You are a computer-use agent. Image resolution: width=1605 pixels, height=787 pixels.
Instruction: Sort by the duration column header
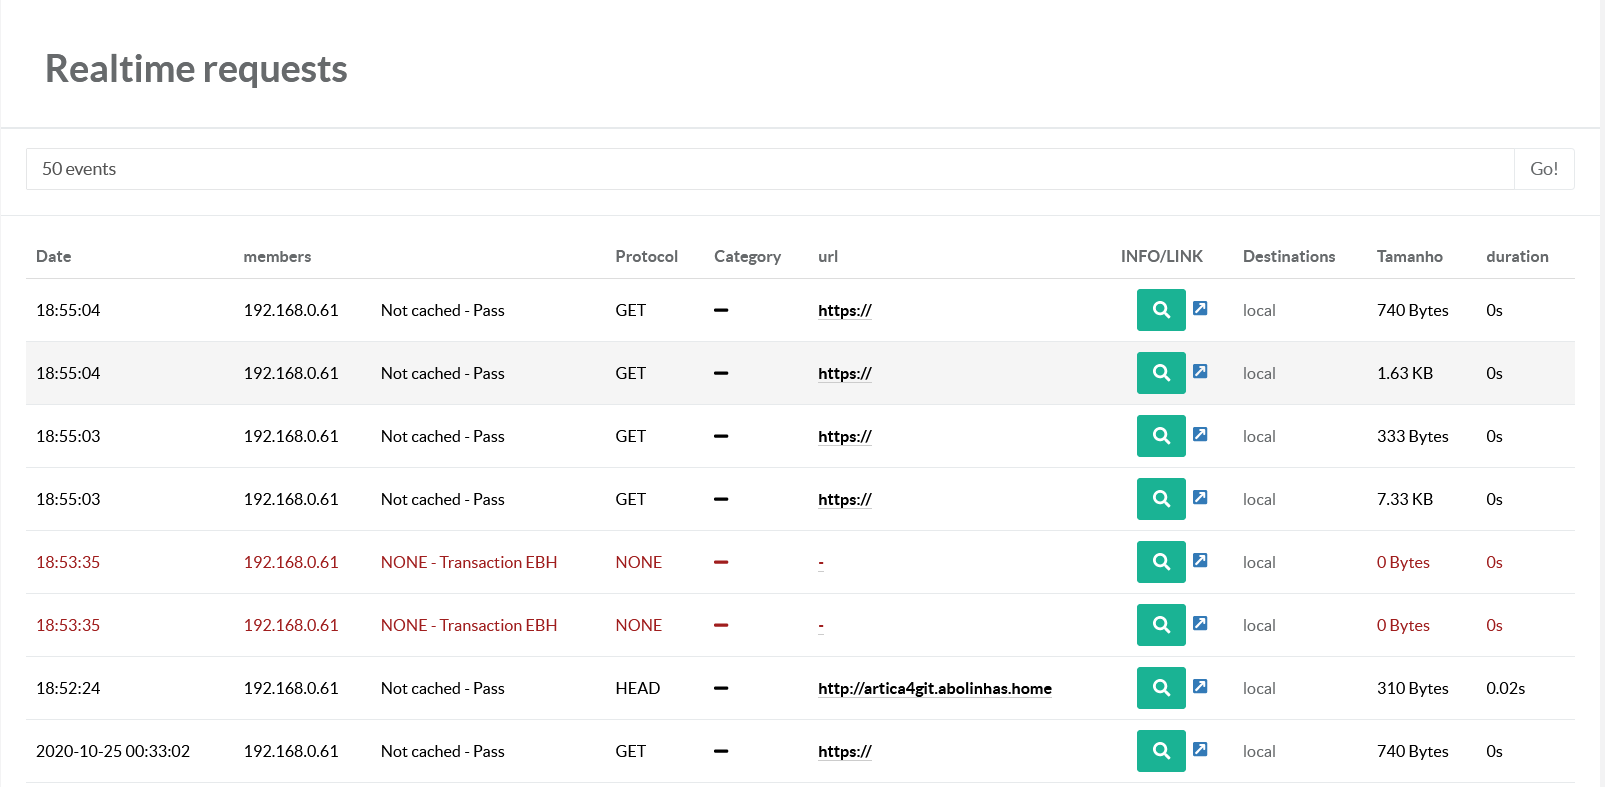tap(1517, 256)
